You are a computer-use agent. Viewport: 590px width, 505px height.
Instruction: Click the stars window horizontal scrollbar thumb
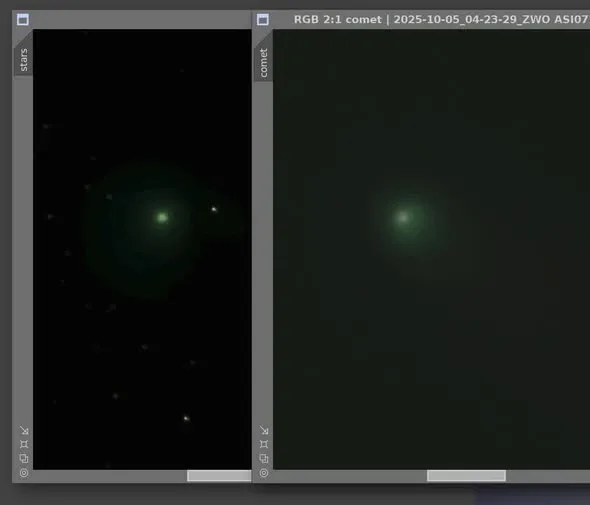point(219,476)
